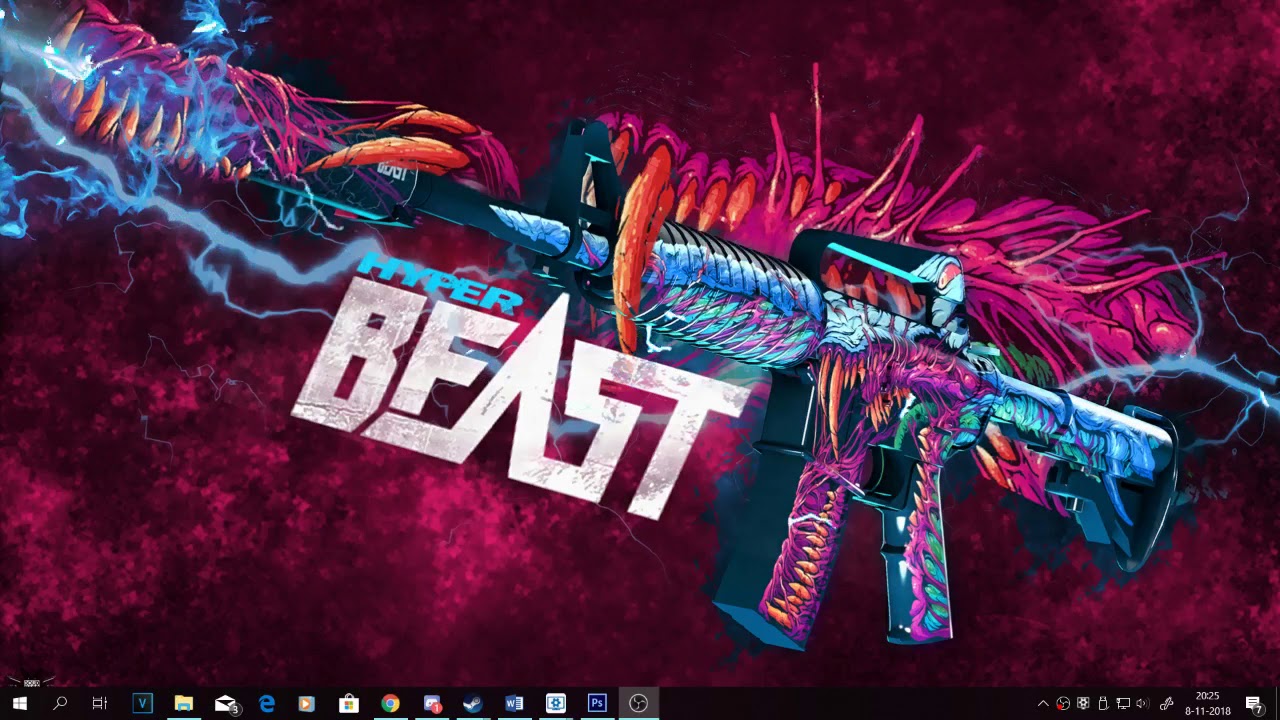Click the recording OBS icon in system tray
1280x720 pixels.
click(1063, 701)
